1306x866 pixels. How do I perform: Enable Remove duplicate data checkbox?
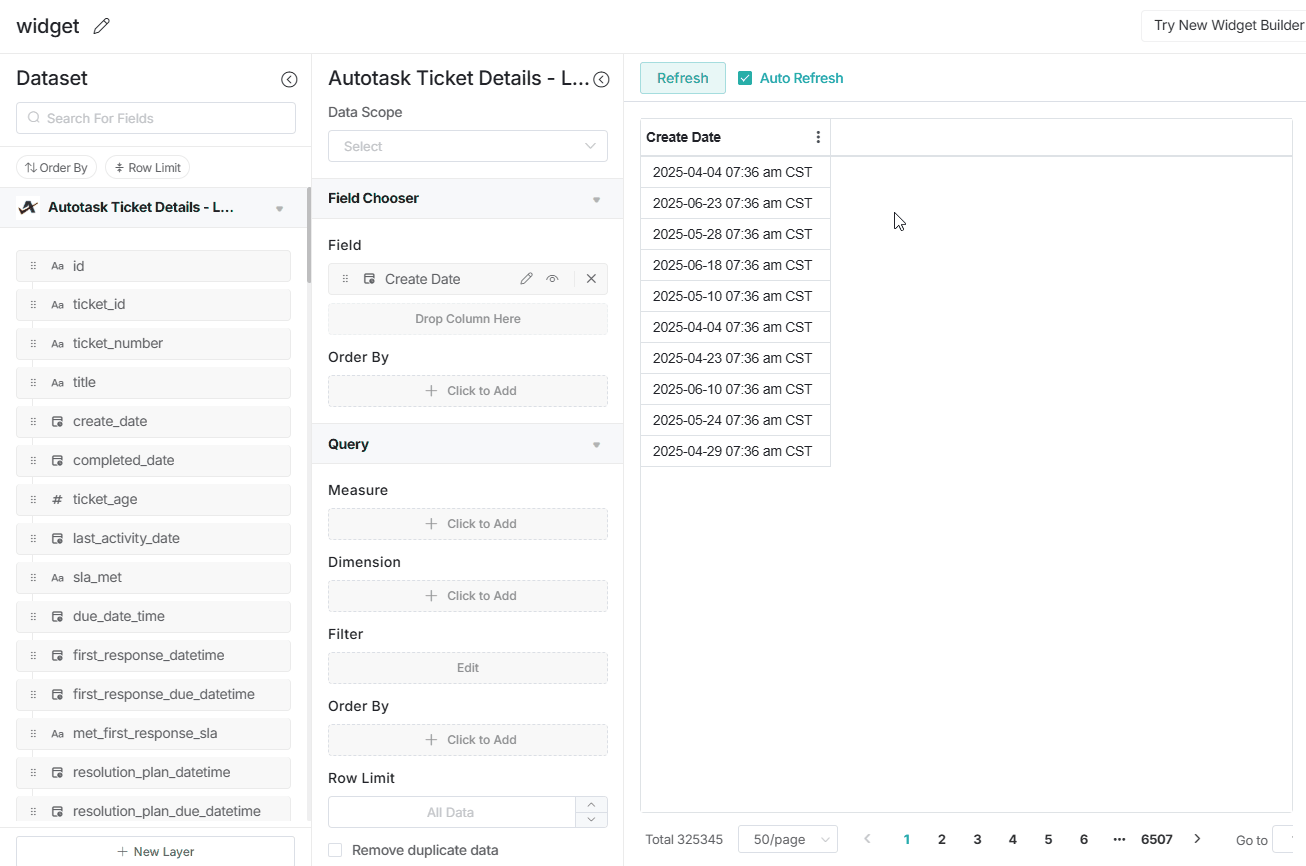click(x=335, y=850)
